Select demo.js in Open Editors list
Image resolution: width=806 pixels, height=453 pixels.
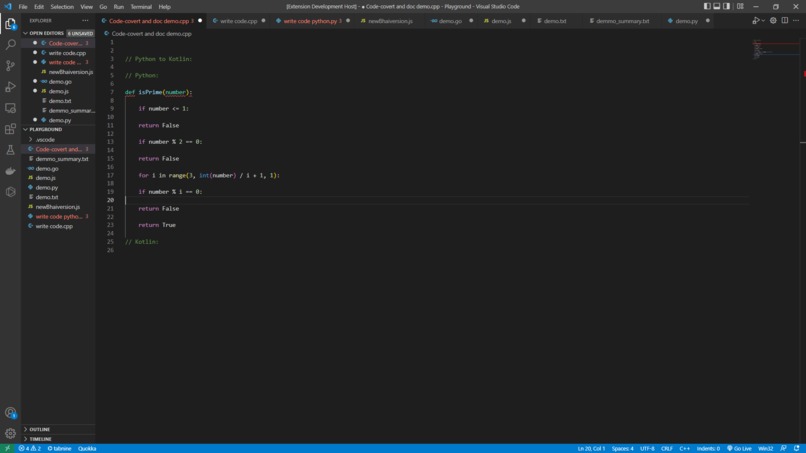click(58, 91)
